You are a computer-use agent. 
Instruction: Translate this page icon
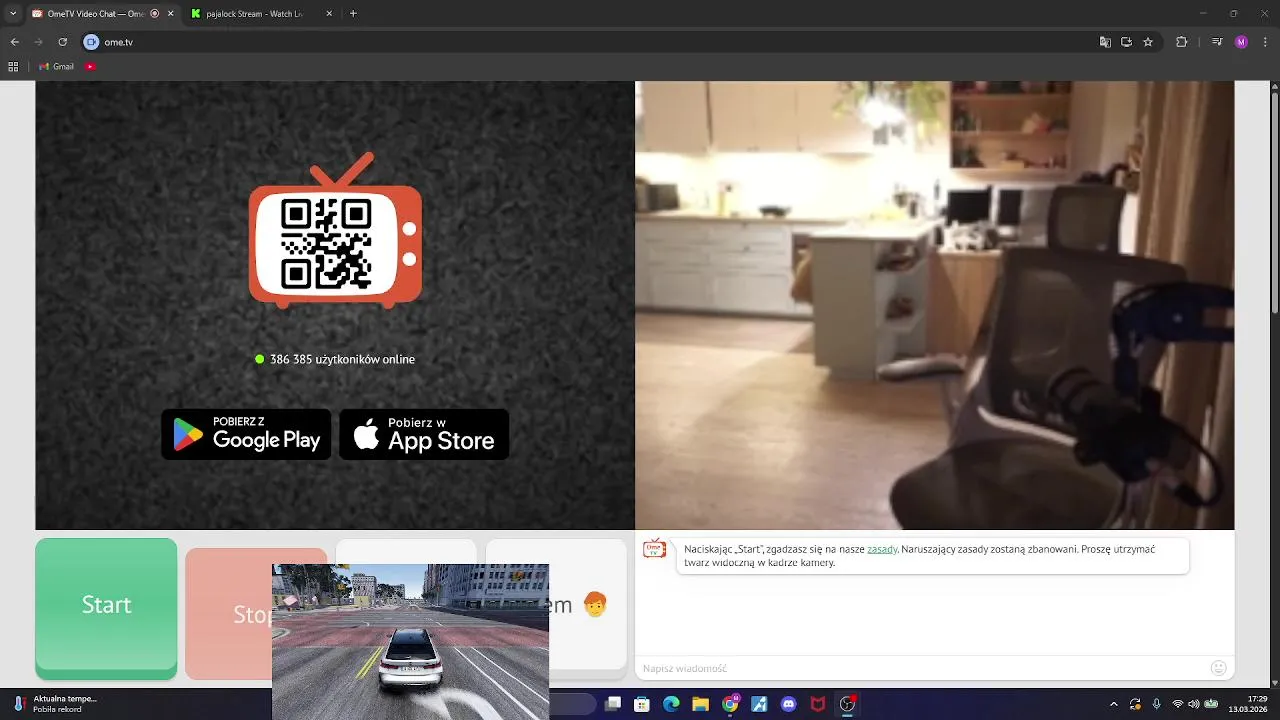coord(1105,42)
